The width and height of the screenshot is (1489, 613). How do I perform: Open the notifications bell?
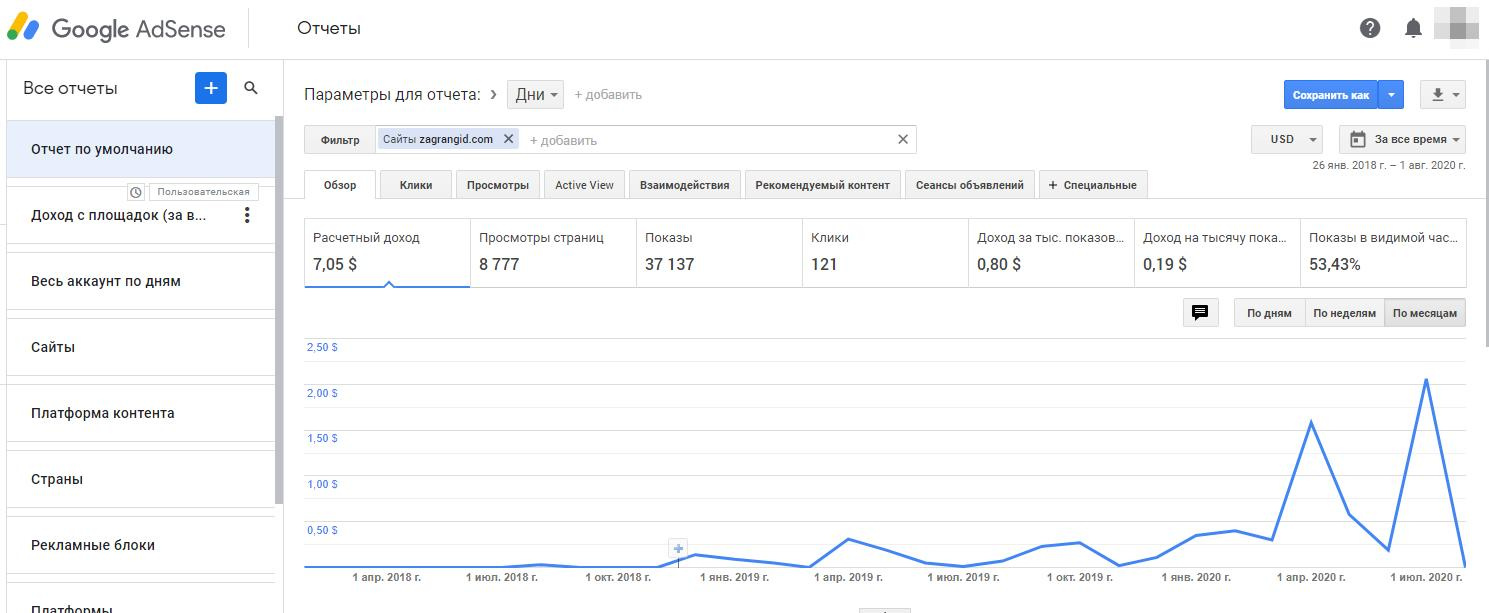point(1413,28)
